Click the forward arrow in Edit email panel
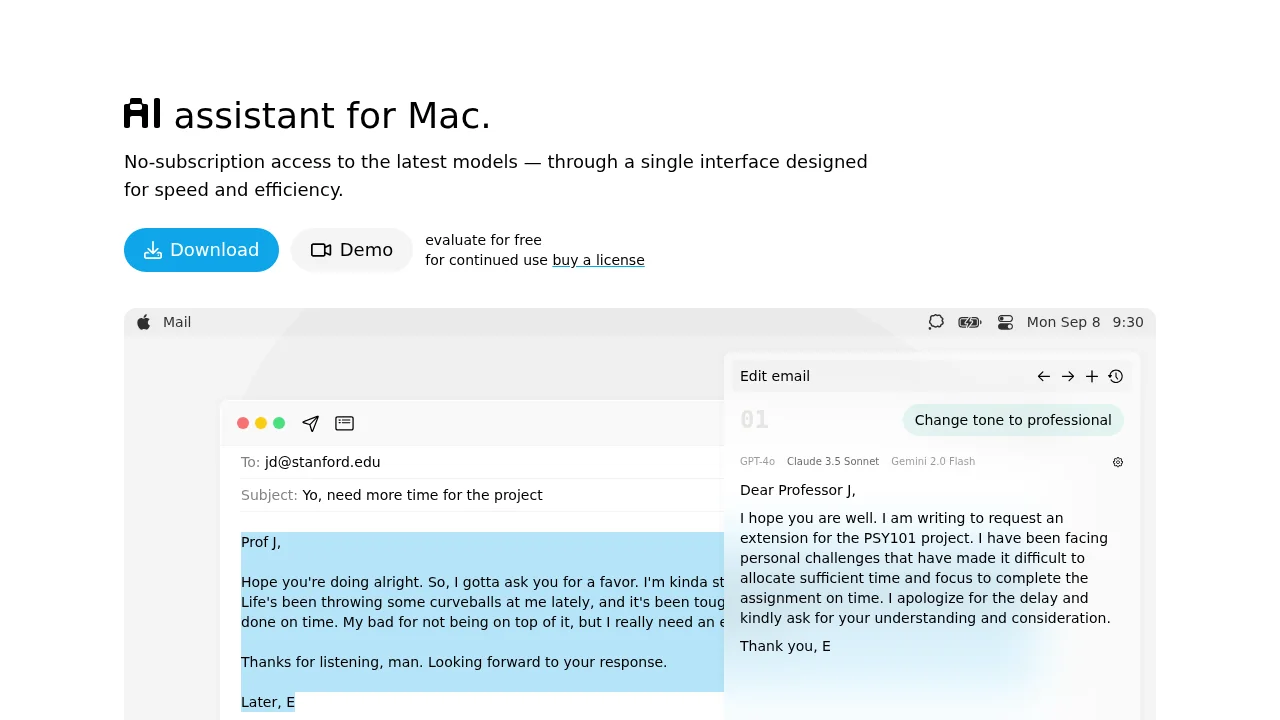This screenshot has width=1280, height=720. click(1068, 376)
